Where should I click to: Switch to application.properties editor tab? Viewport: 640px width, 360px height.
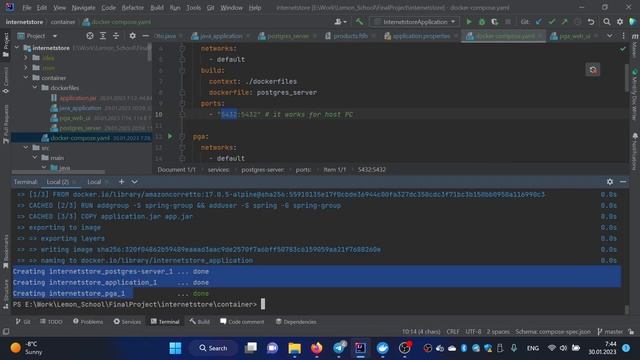tap(420, 36)
